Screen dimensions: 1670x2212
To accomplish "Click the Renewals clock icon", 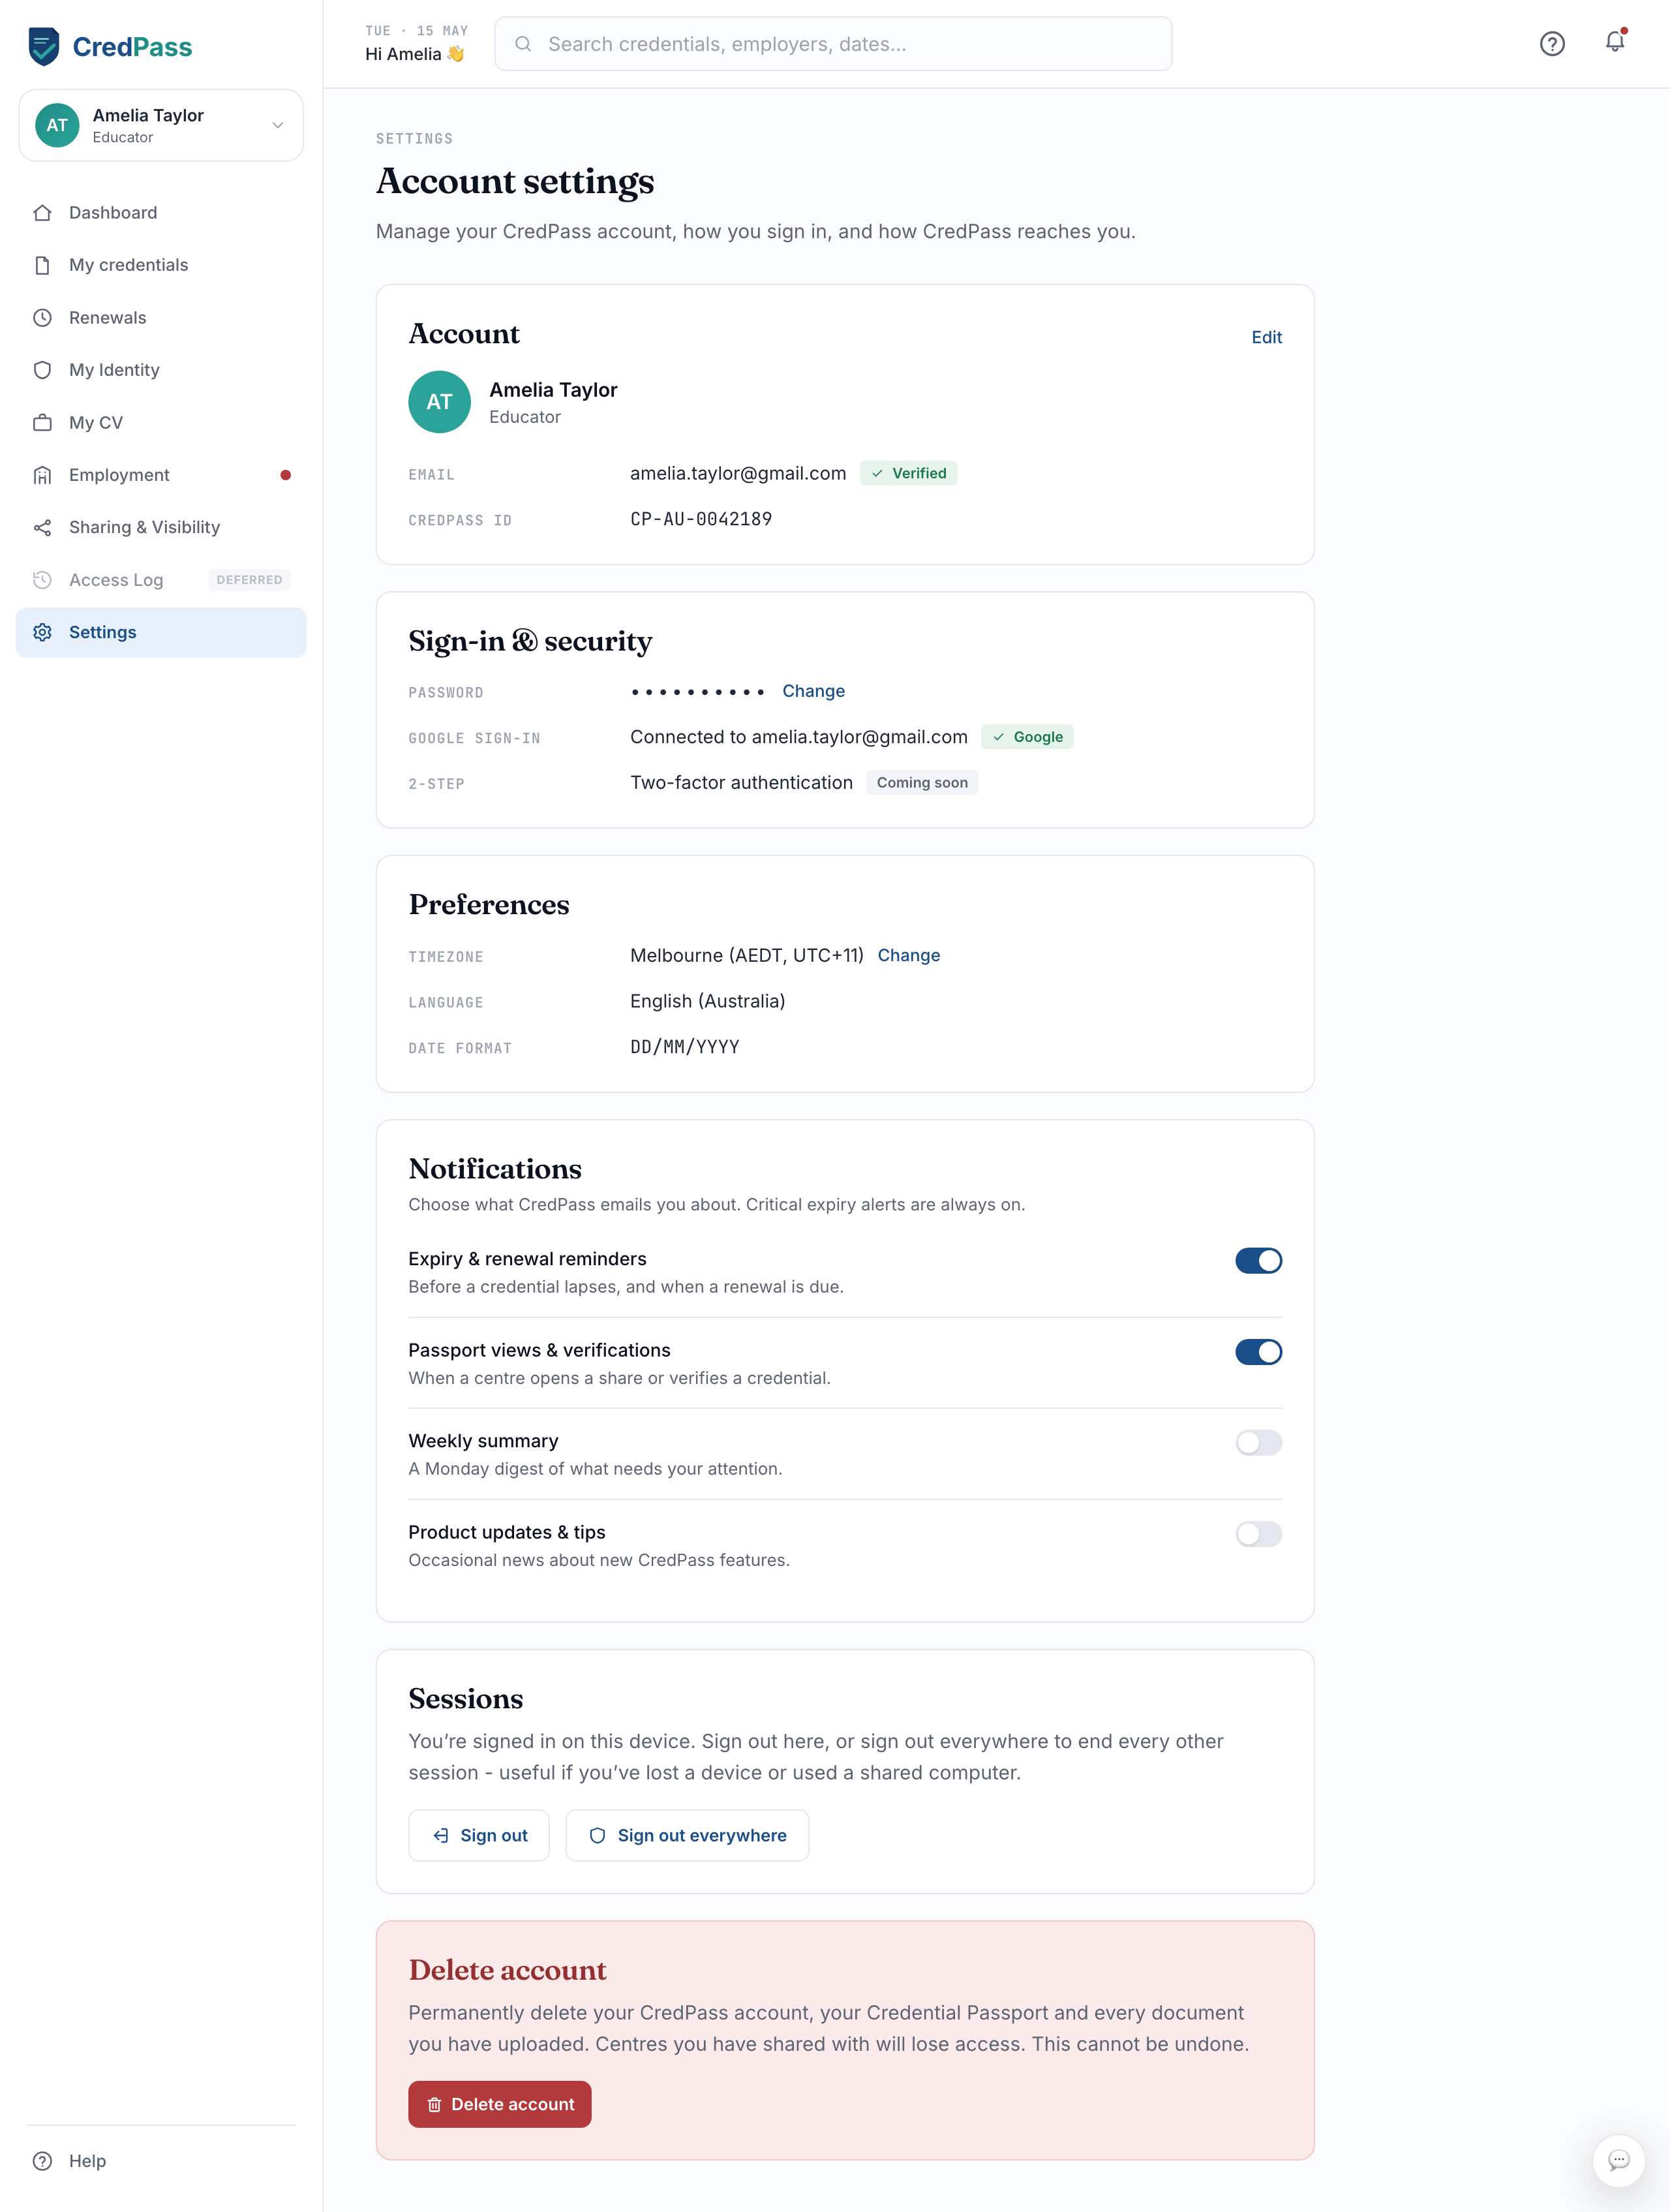I will click(42, 318).
